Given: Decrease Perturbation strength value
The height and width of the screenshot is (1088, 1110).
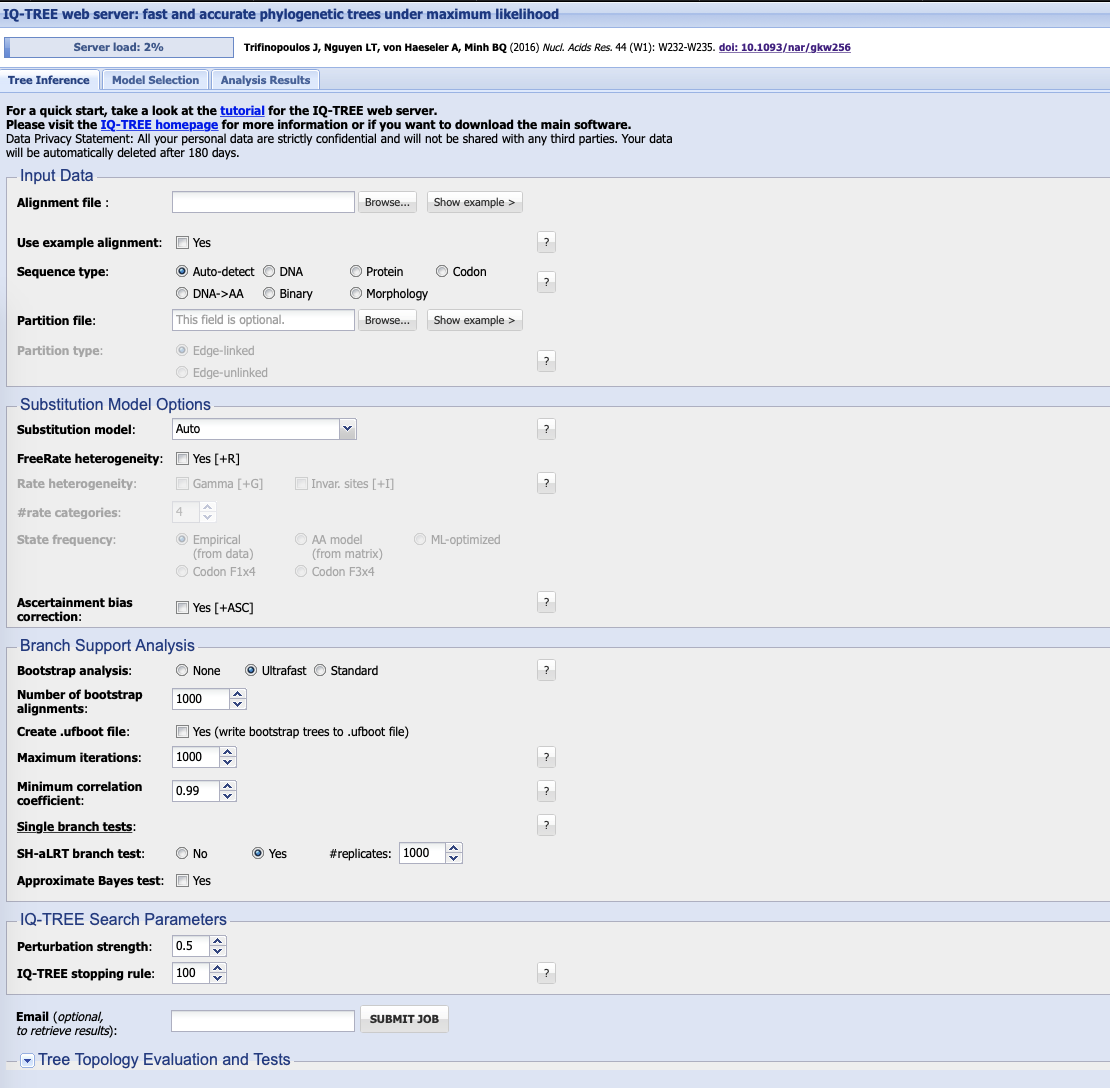Looking at the screenshot, I should point(218,951).
